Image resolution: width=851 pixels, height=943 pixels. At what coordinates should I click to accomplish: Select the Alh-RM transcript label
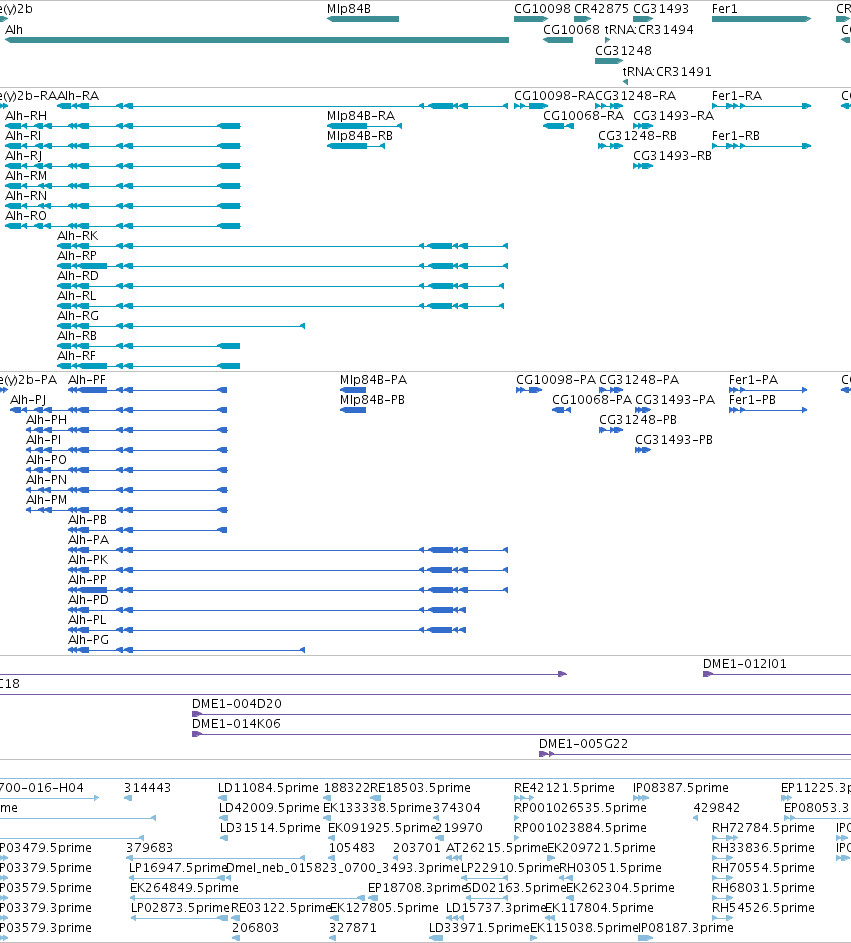[26, 176]
